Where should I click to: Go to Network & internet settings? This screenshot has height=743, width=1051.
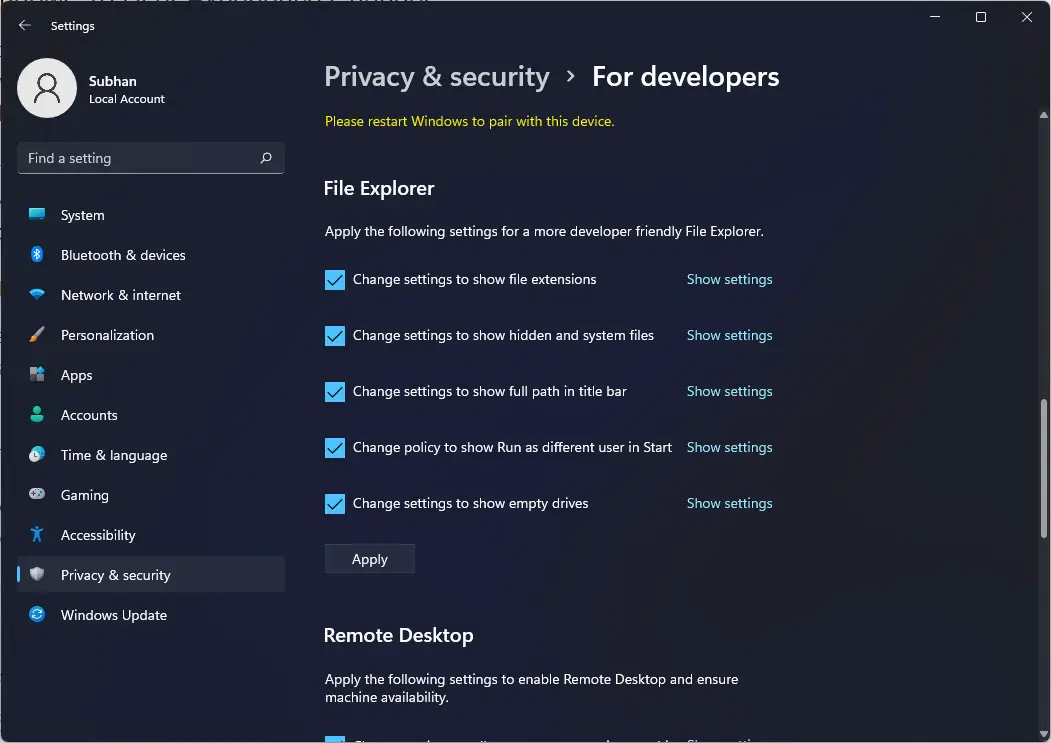[x=151, y=294]
